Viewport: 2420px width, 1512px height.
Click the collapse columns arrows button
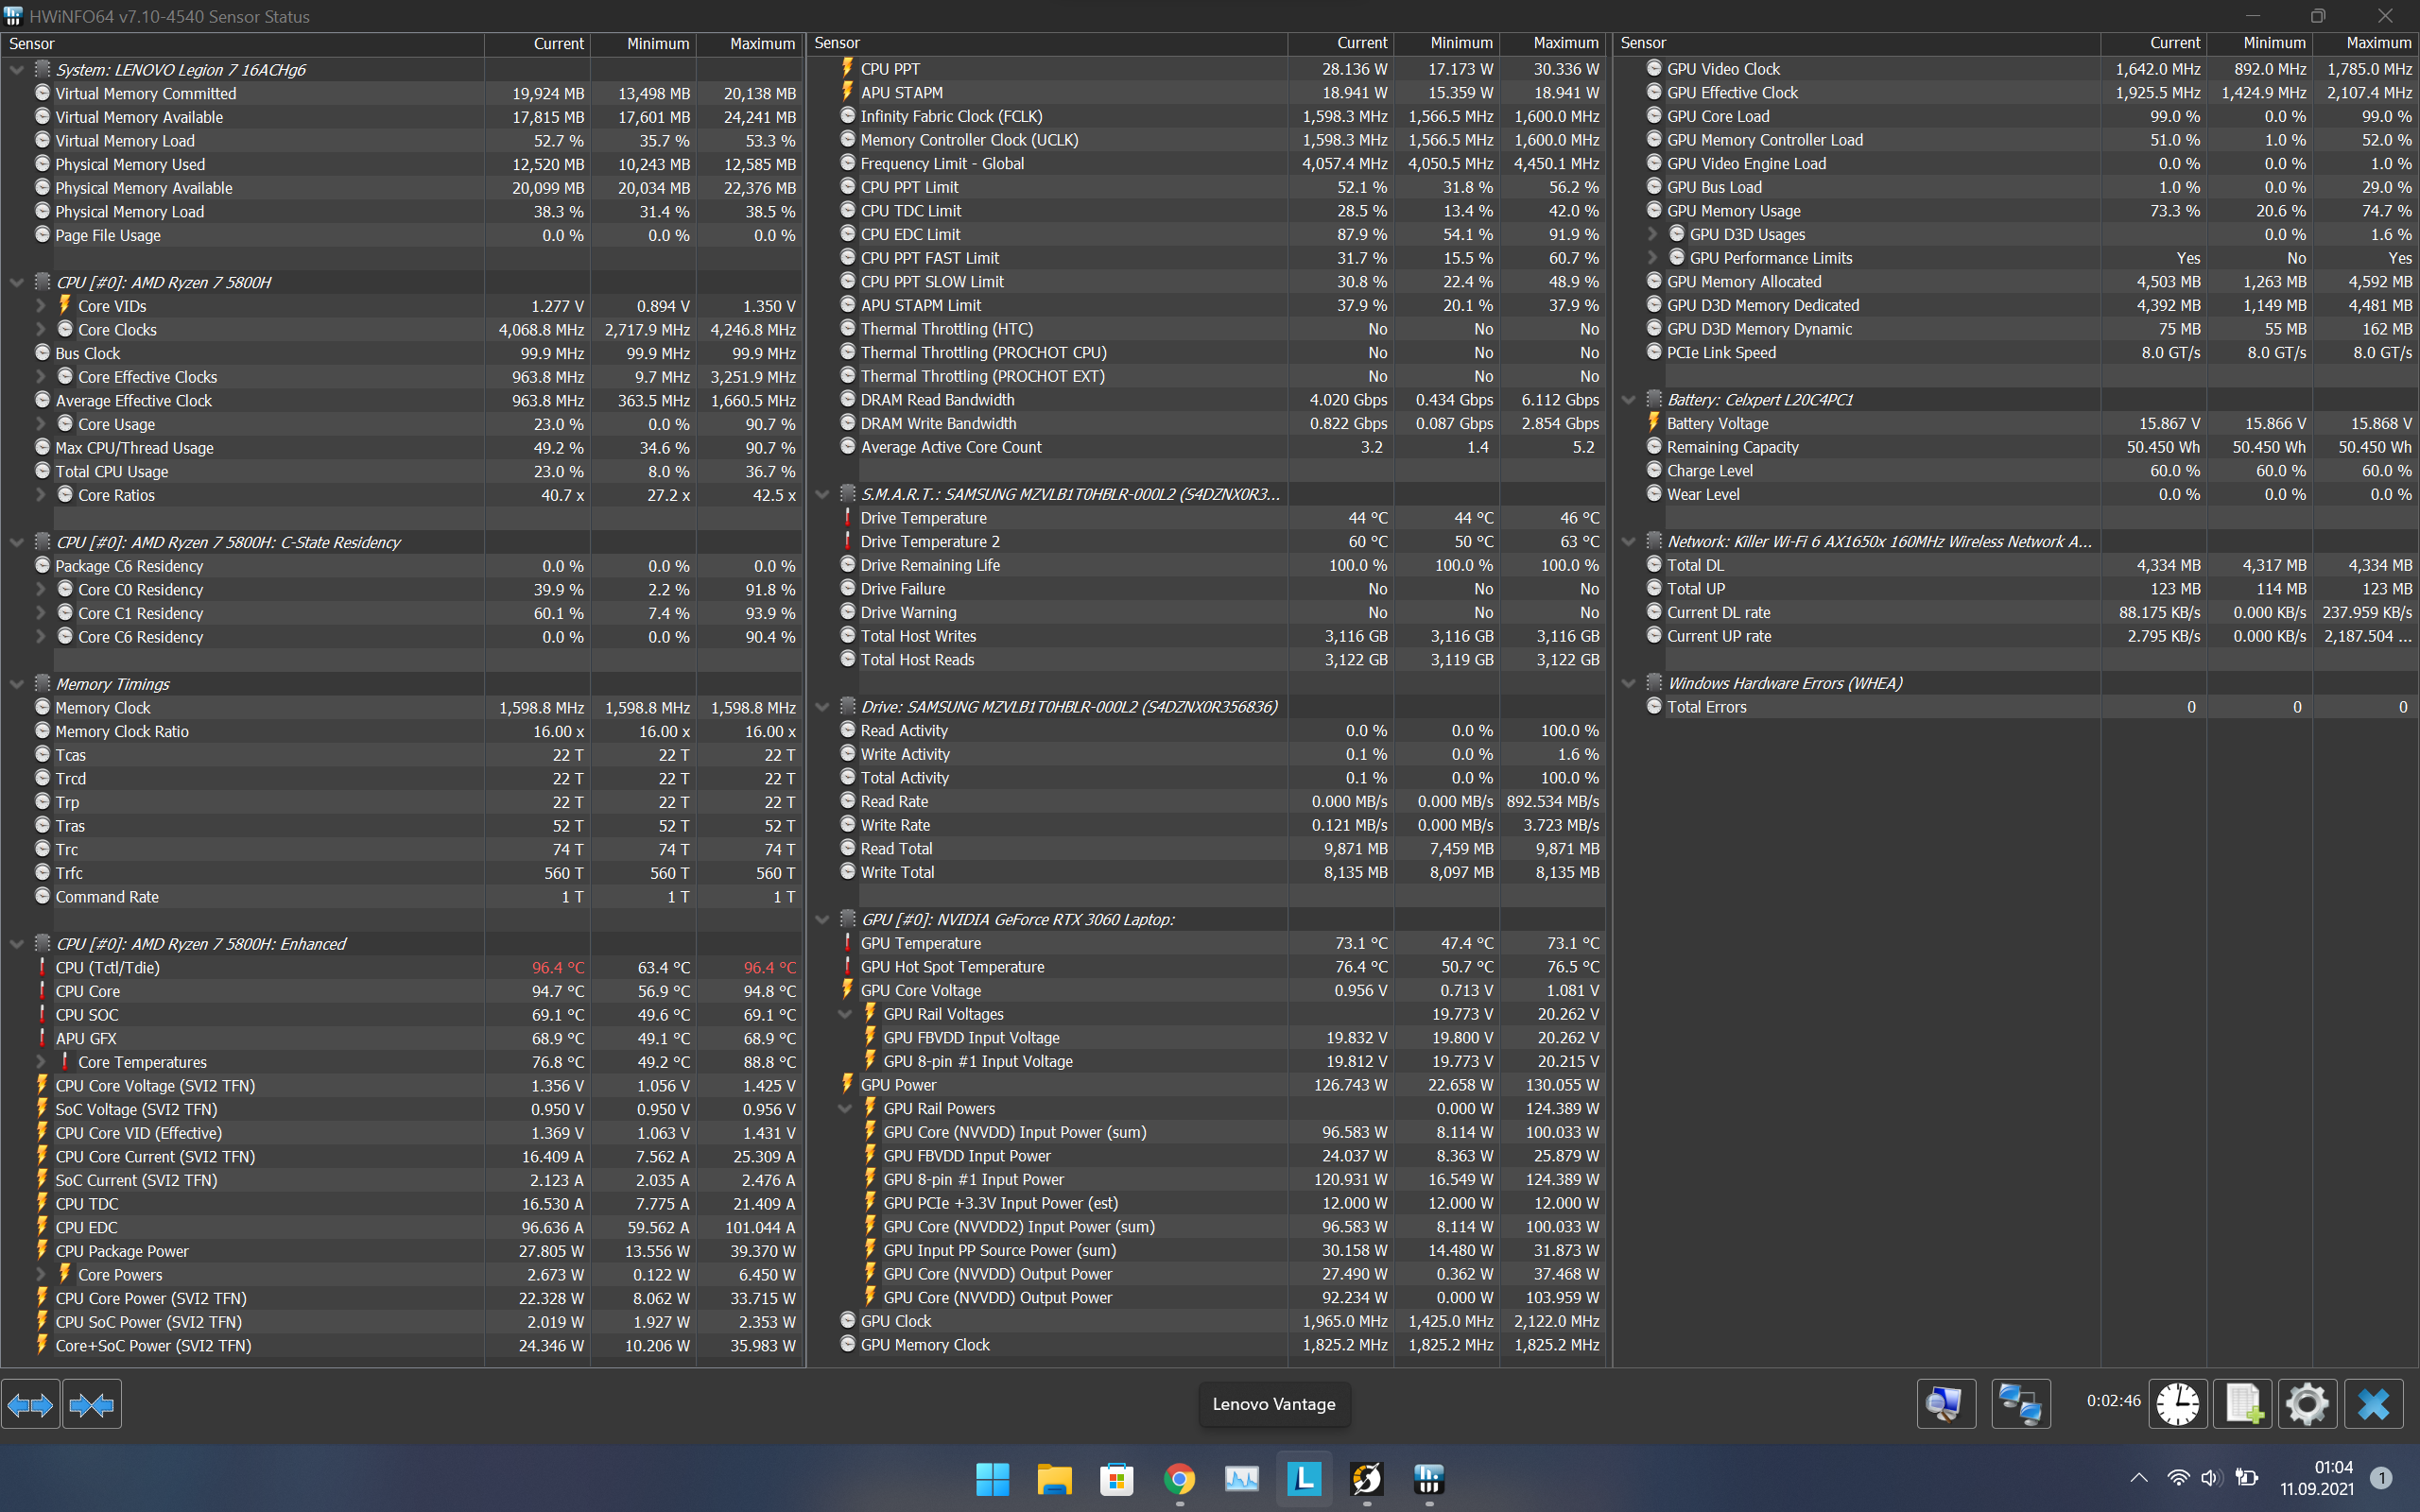point(92,1405)
